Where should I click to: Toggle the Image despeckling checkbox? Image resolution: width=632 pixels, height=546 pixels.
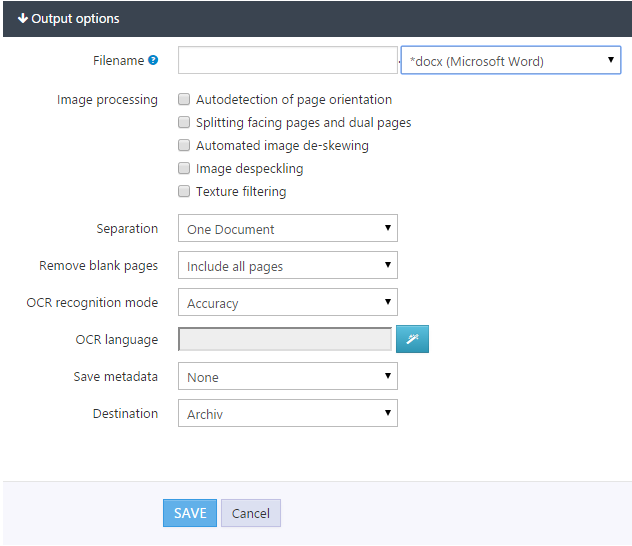click(184, 169)
